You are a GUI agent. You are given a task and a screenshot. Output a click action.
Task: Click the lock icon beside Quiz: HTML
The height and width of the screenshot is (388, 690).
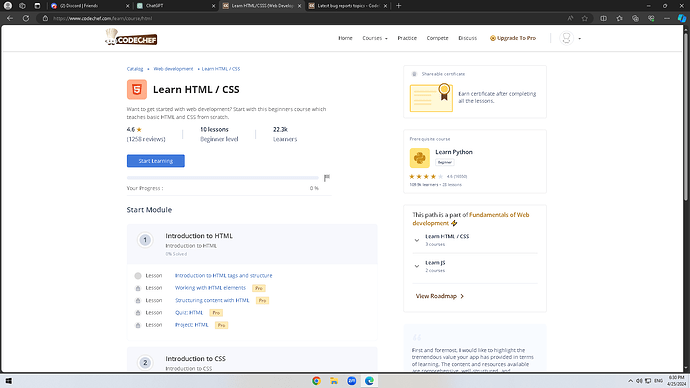(138, 313)
